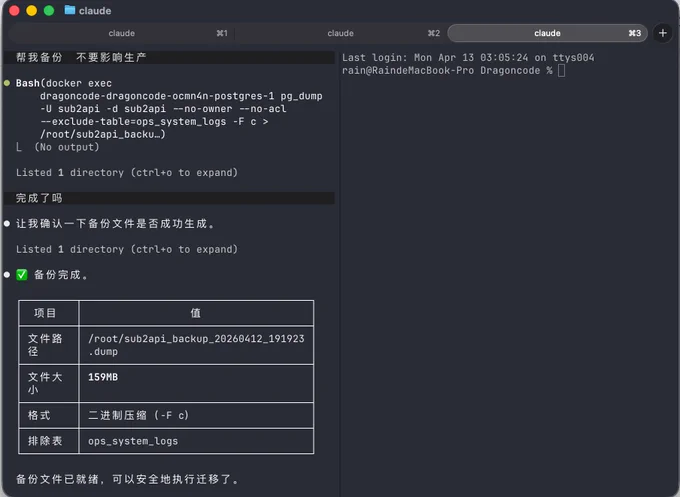Click the ops_system_logs value cell
The width and height of the screenshot is (680, 497).
[x=196, y=441]
